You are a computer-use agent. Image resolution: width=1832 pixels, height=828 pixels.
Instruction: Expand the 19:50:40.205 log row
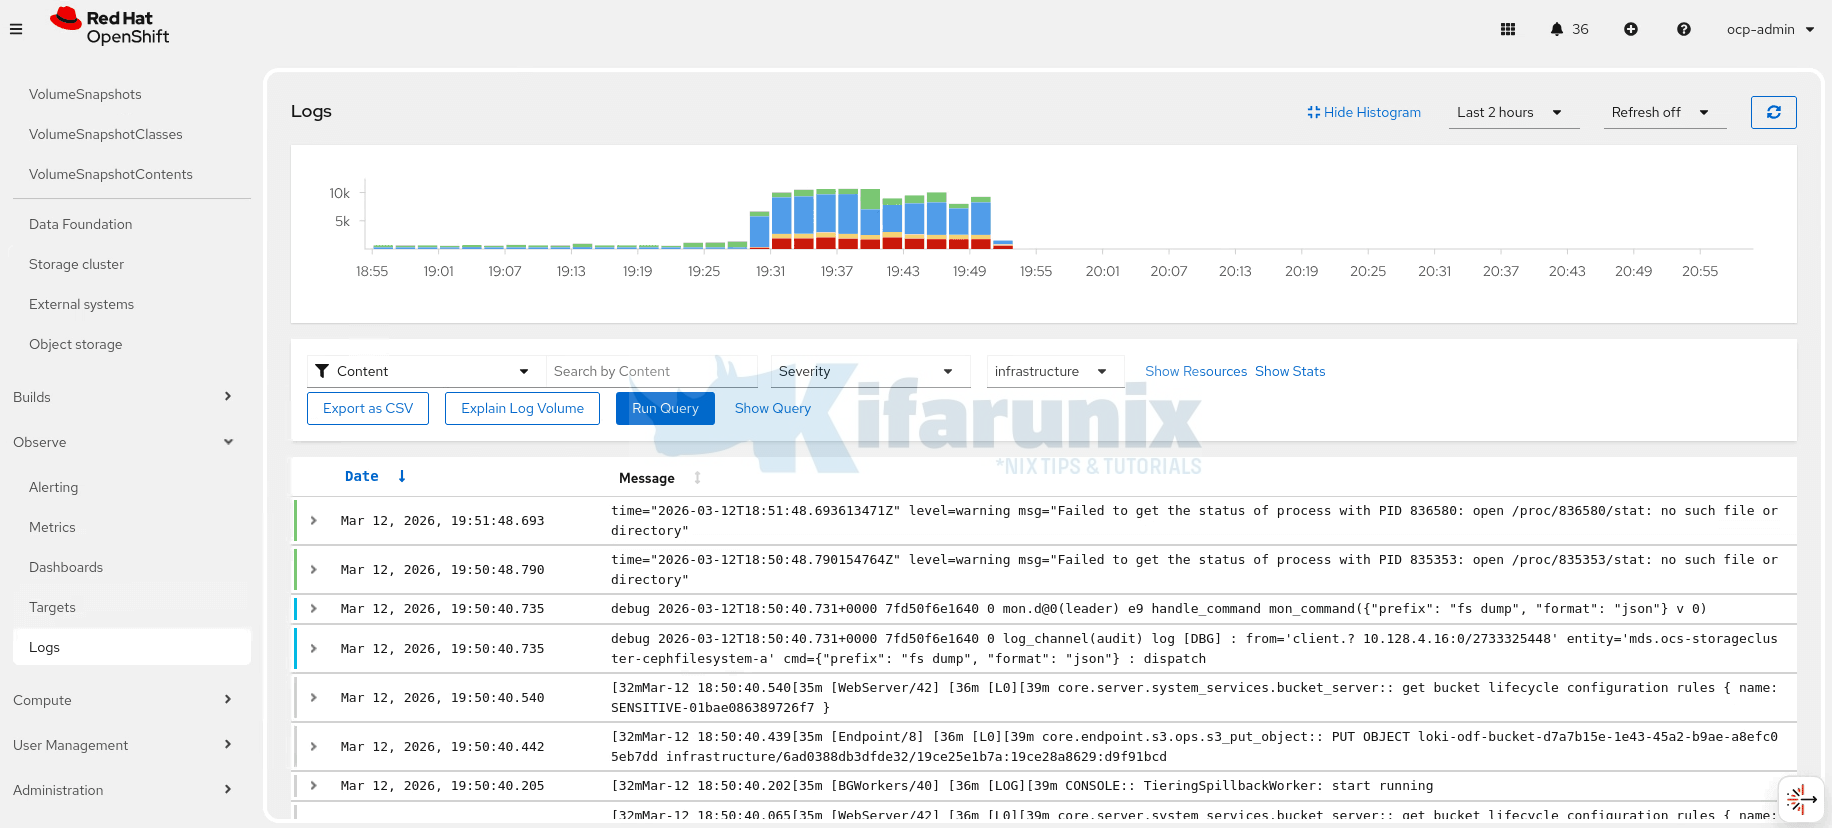pos(314,785)
